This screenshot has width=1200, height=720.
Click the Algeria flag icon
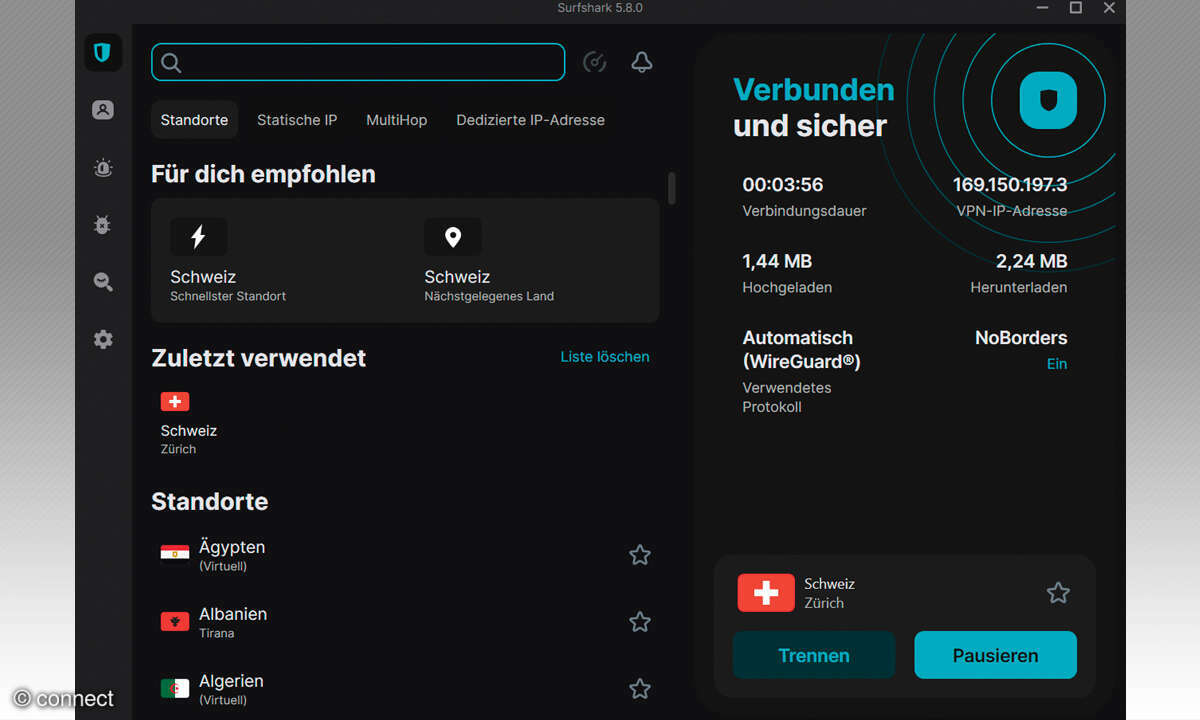tap(175, 689)
